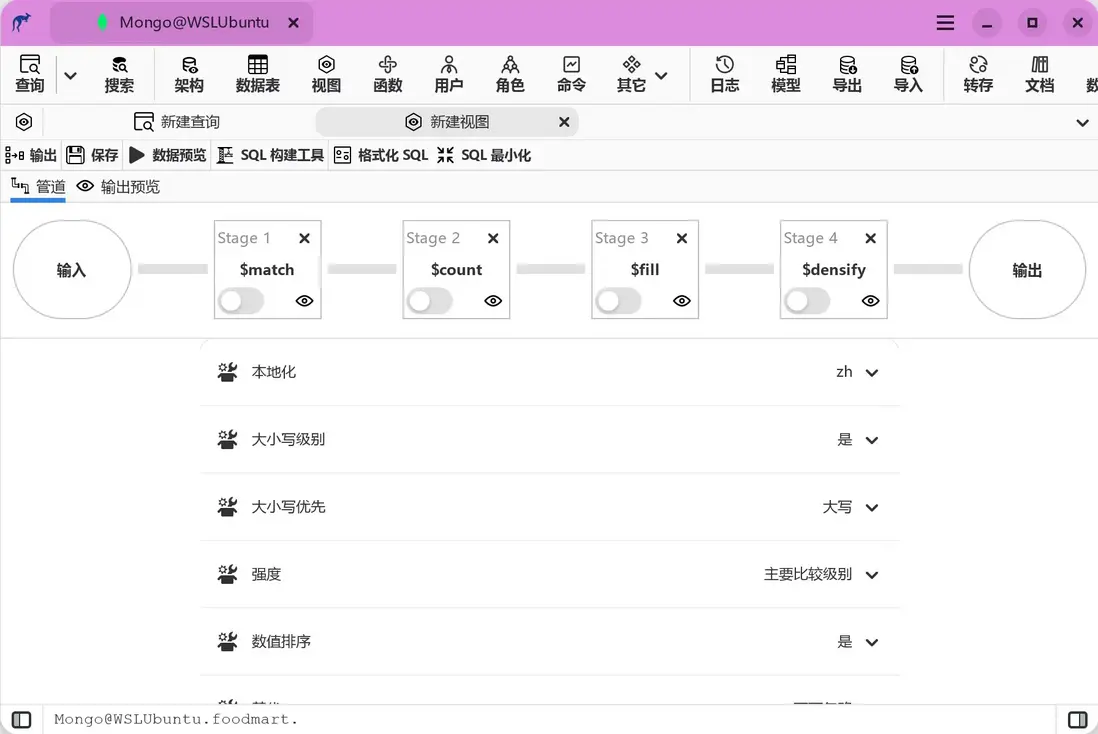
Task: Turn on the Stage 4 $densify switch
Action: tap(806, 300)
